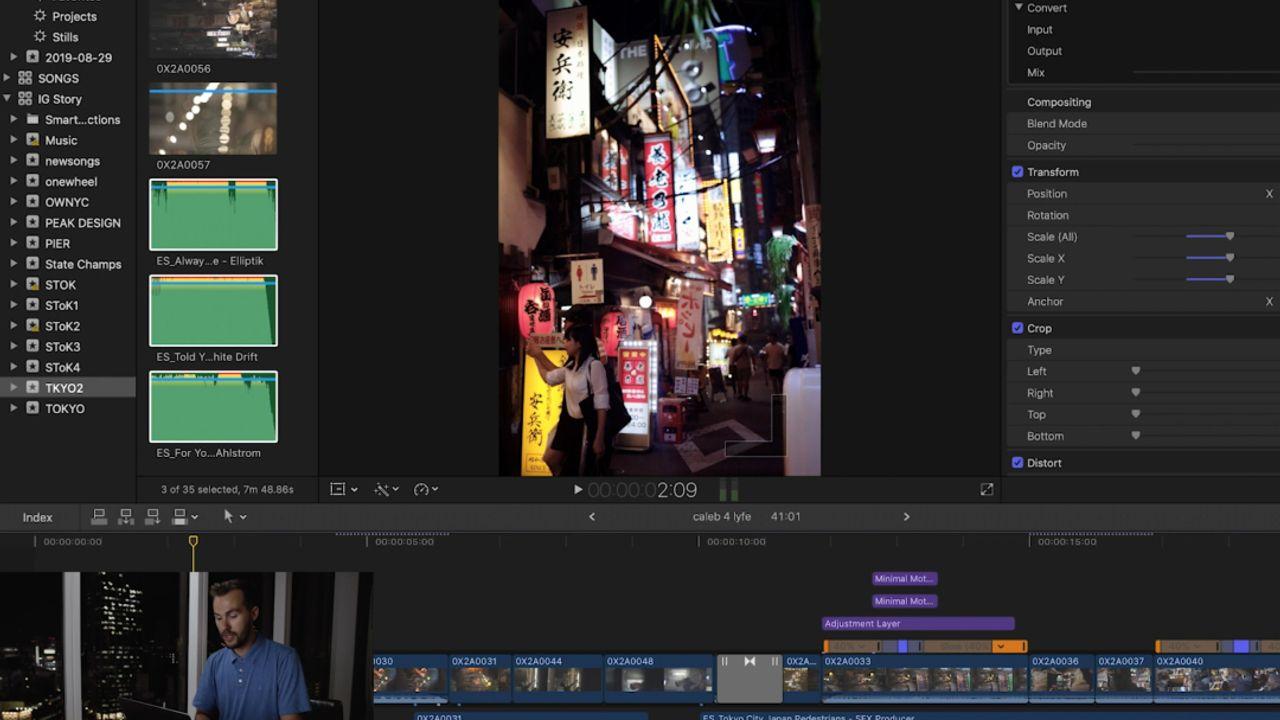Click the caleb 4 lyfe project title
Viewport: 1280px width, 720px height.
click(x=722, y=517)
